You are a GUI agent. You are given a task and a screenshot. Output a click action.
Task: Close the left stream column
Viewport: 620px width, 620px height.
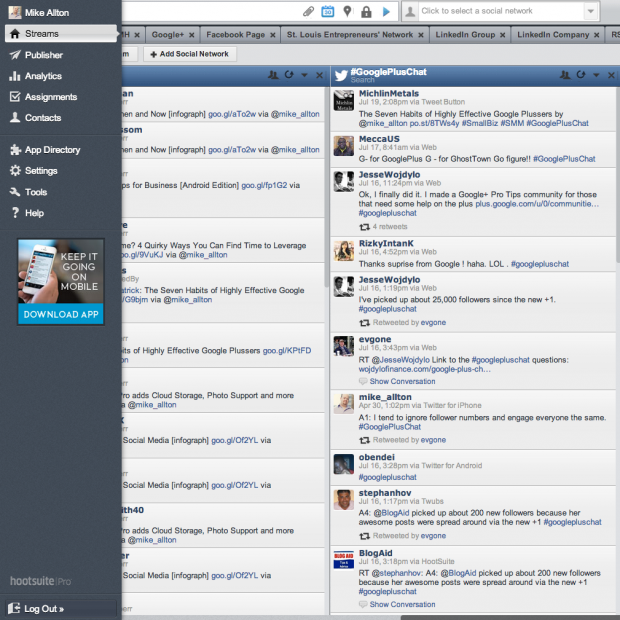(x=319, y=75)
